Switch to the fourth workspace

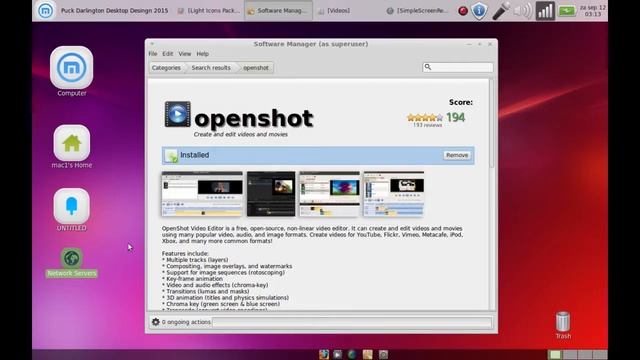coord(600,355)
